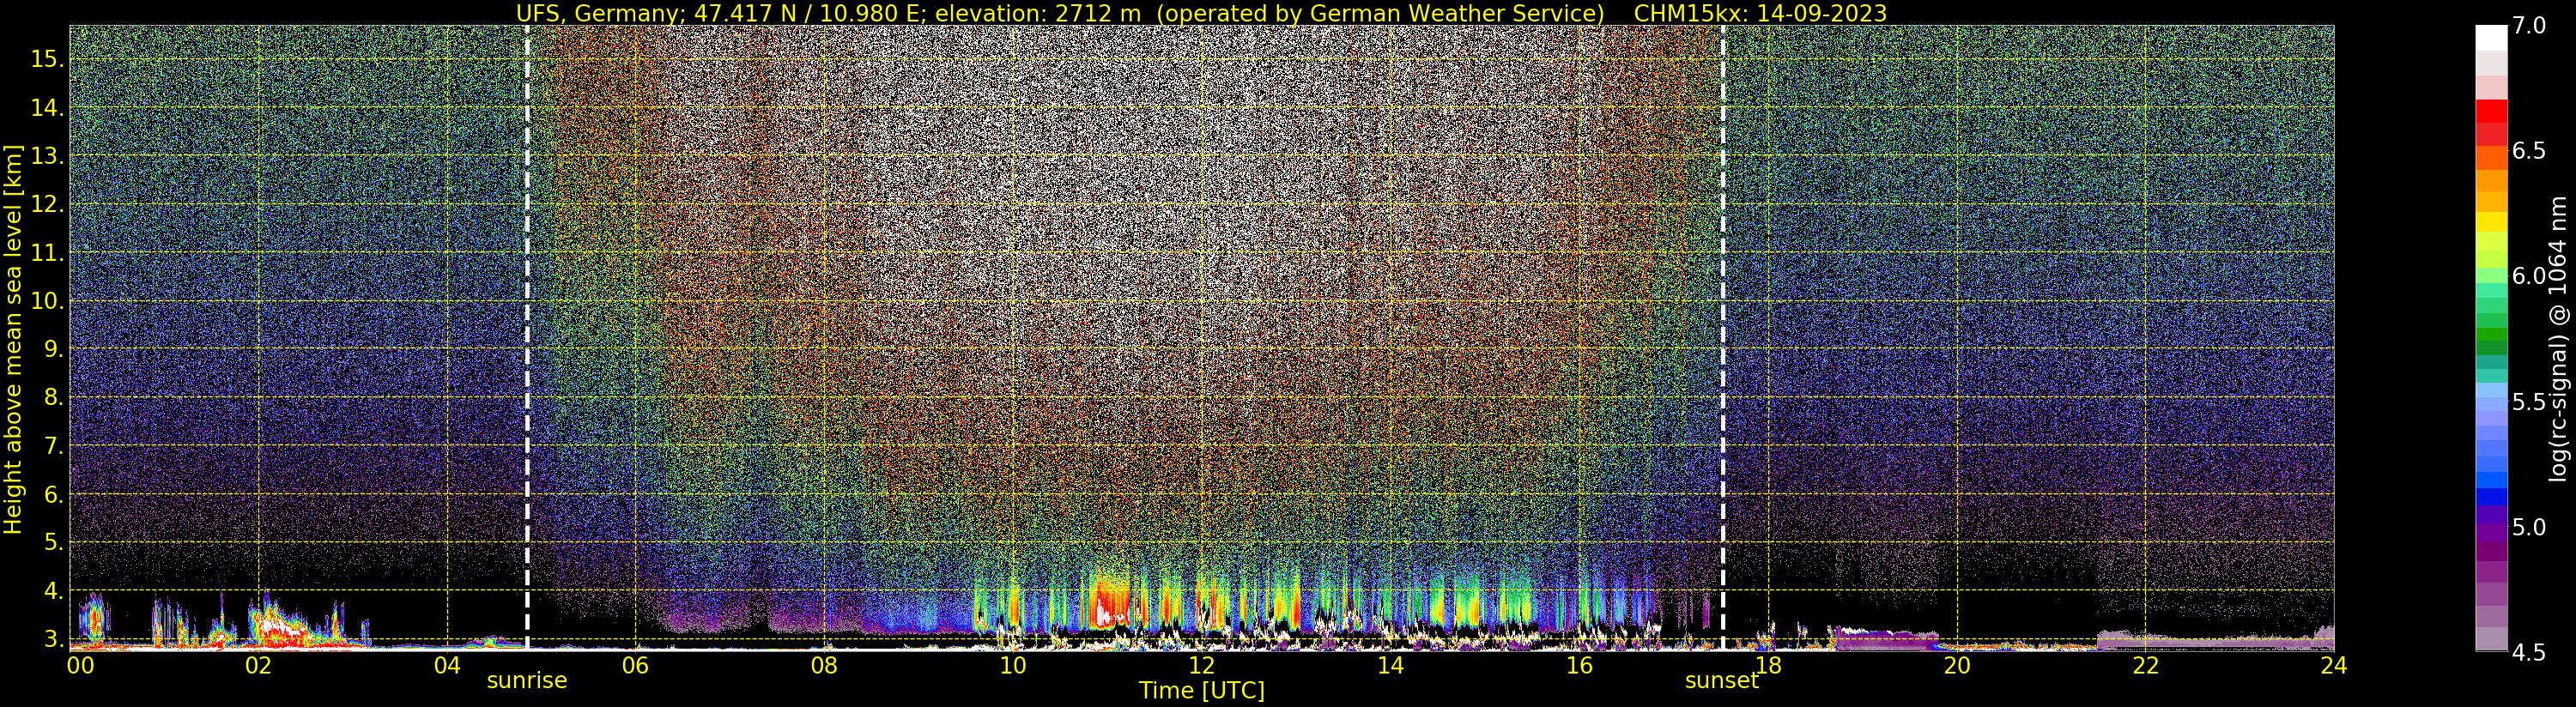Image resolution: width=2576 pixels, height=707 pixels.
Task: Click the height axis tick '13.'
Action: [47, 156]
